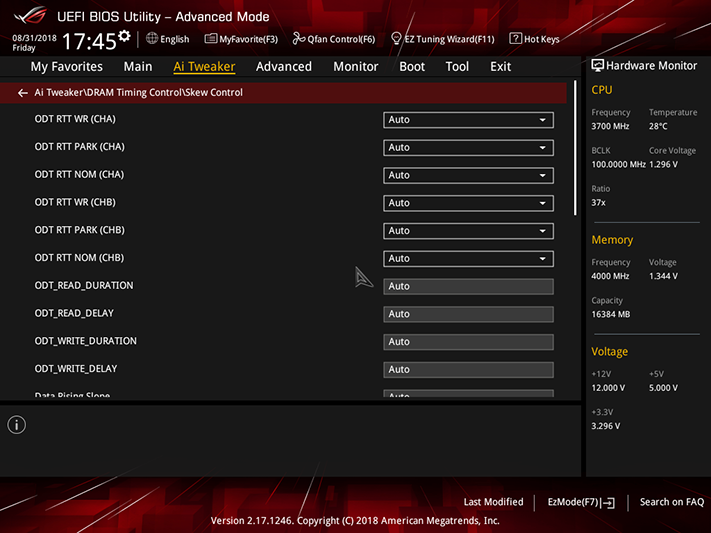Open time settings gear icon beside clock
Image resolution: width=711 pixels, height=533 pixels.
pyautogui.click(x=124, y=36)
